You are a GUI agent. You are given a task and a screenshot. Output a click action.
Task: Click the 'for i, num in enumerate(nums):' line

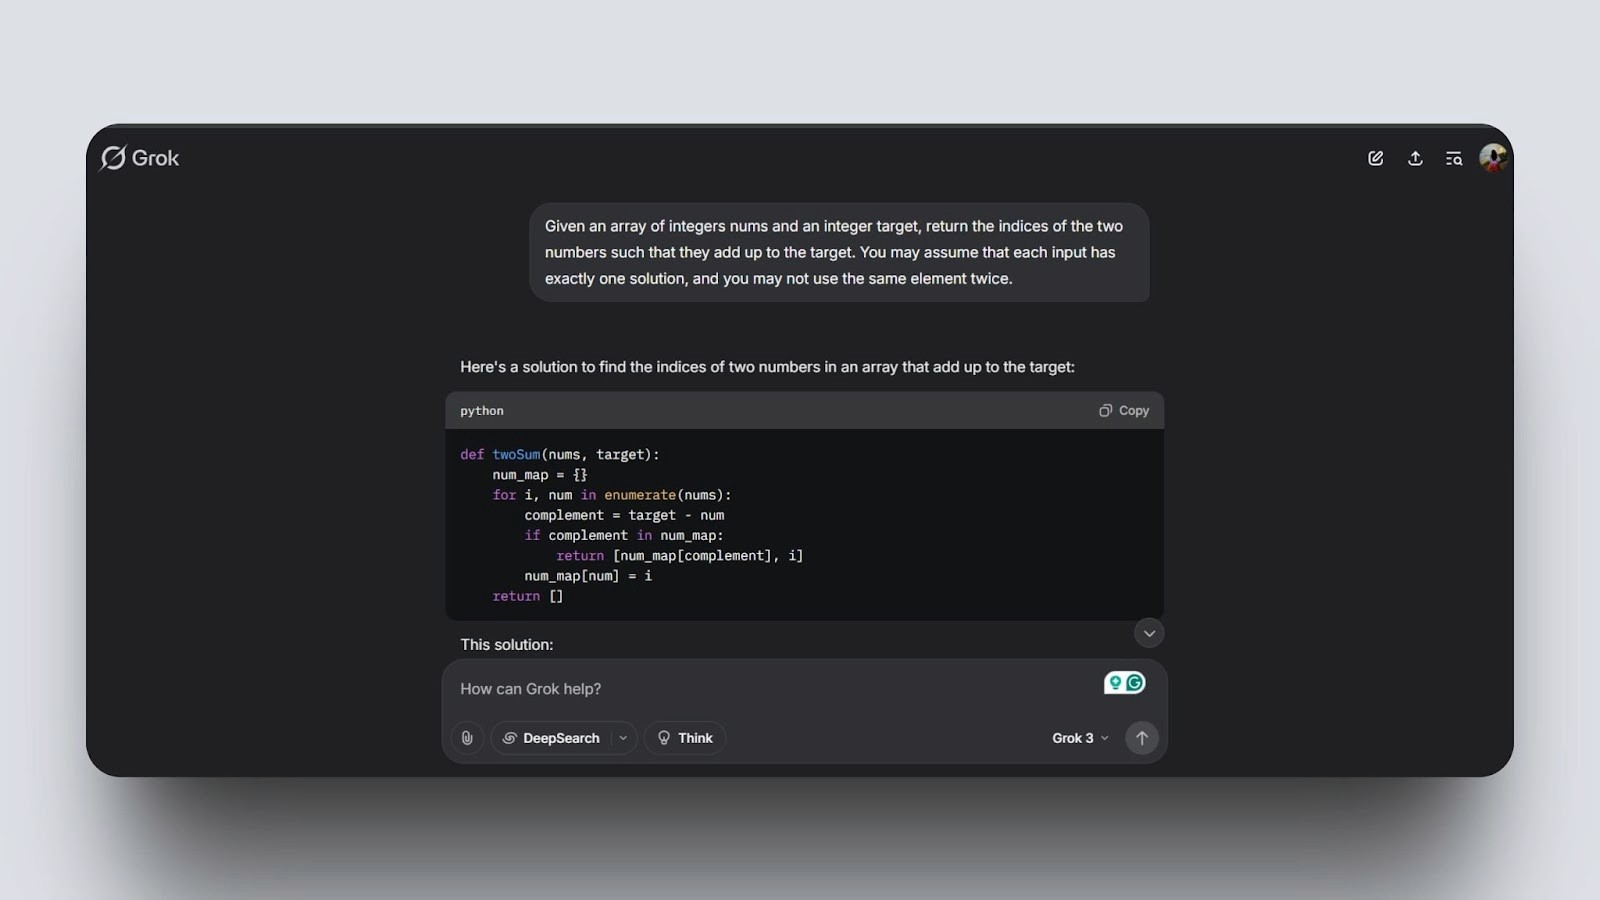tap(612, 495)
